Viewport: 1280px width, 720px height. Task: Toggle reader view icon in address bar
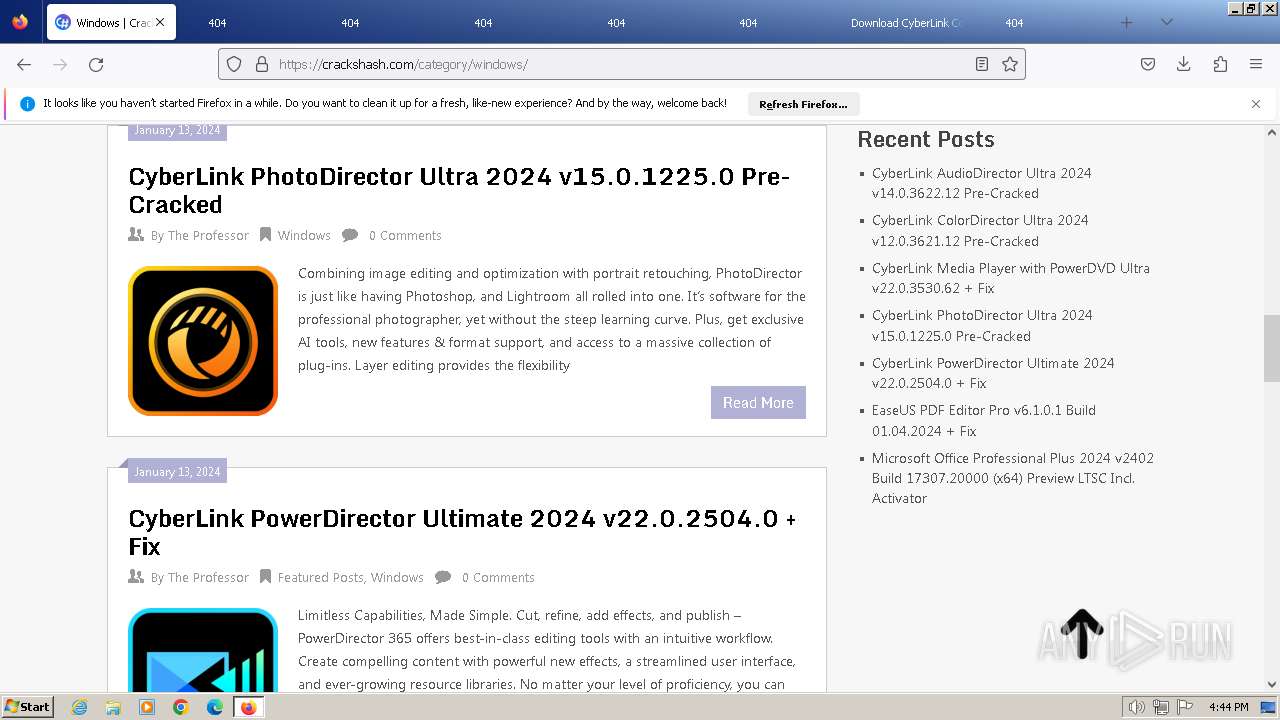point(982,64)
